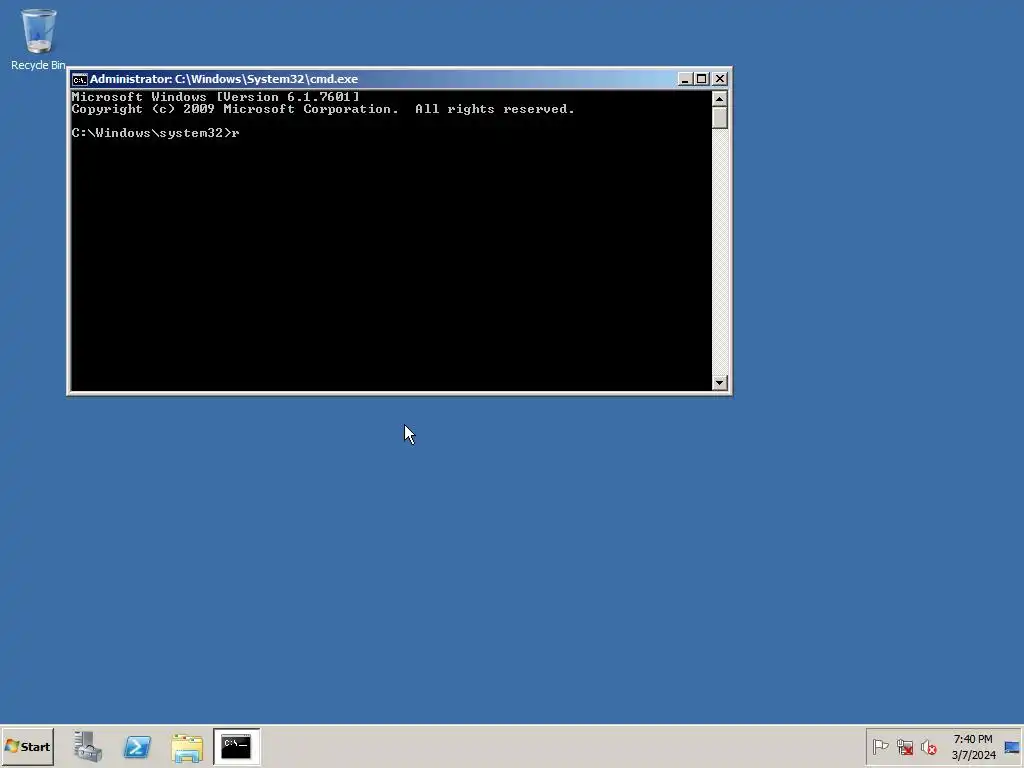The image size is (1024, 768).
Task: Launch Server Manager from the taskbar
Action: click(88, 746)
